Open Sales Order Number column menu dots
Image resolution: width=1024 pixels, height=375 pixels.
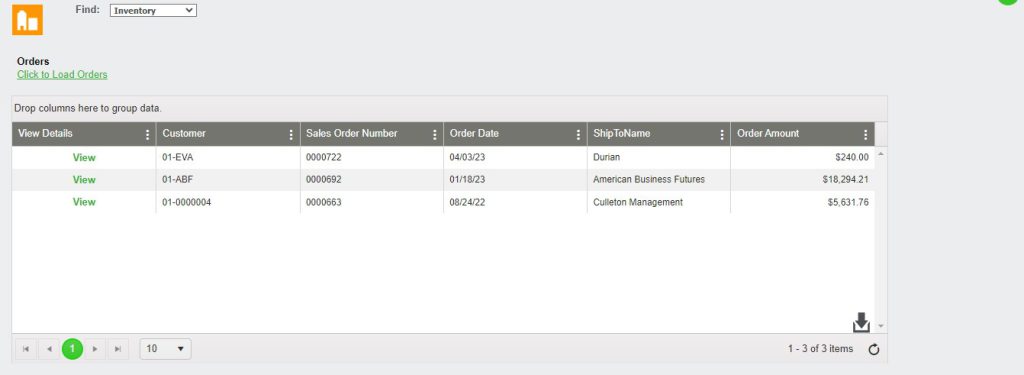point(435,135)
